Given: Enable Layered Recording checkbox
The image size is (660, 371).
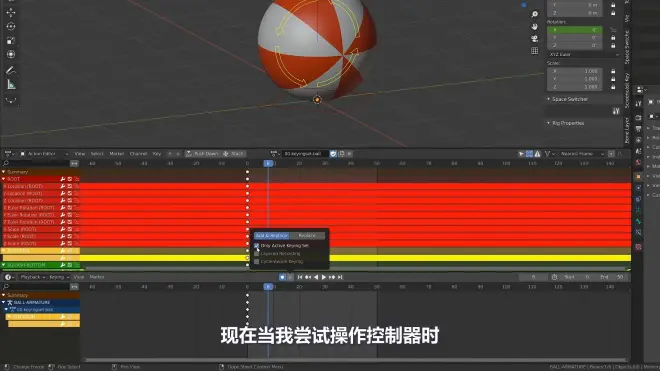Looking at the screenshot, I should click(257, 254).
